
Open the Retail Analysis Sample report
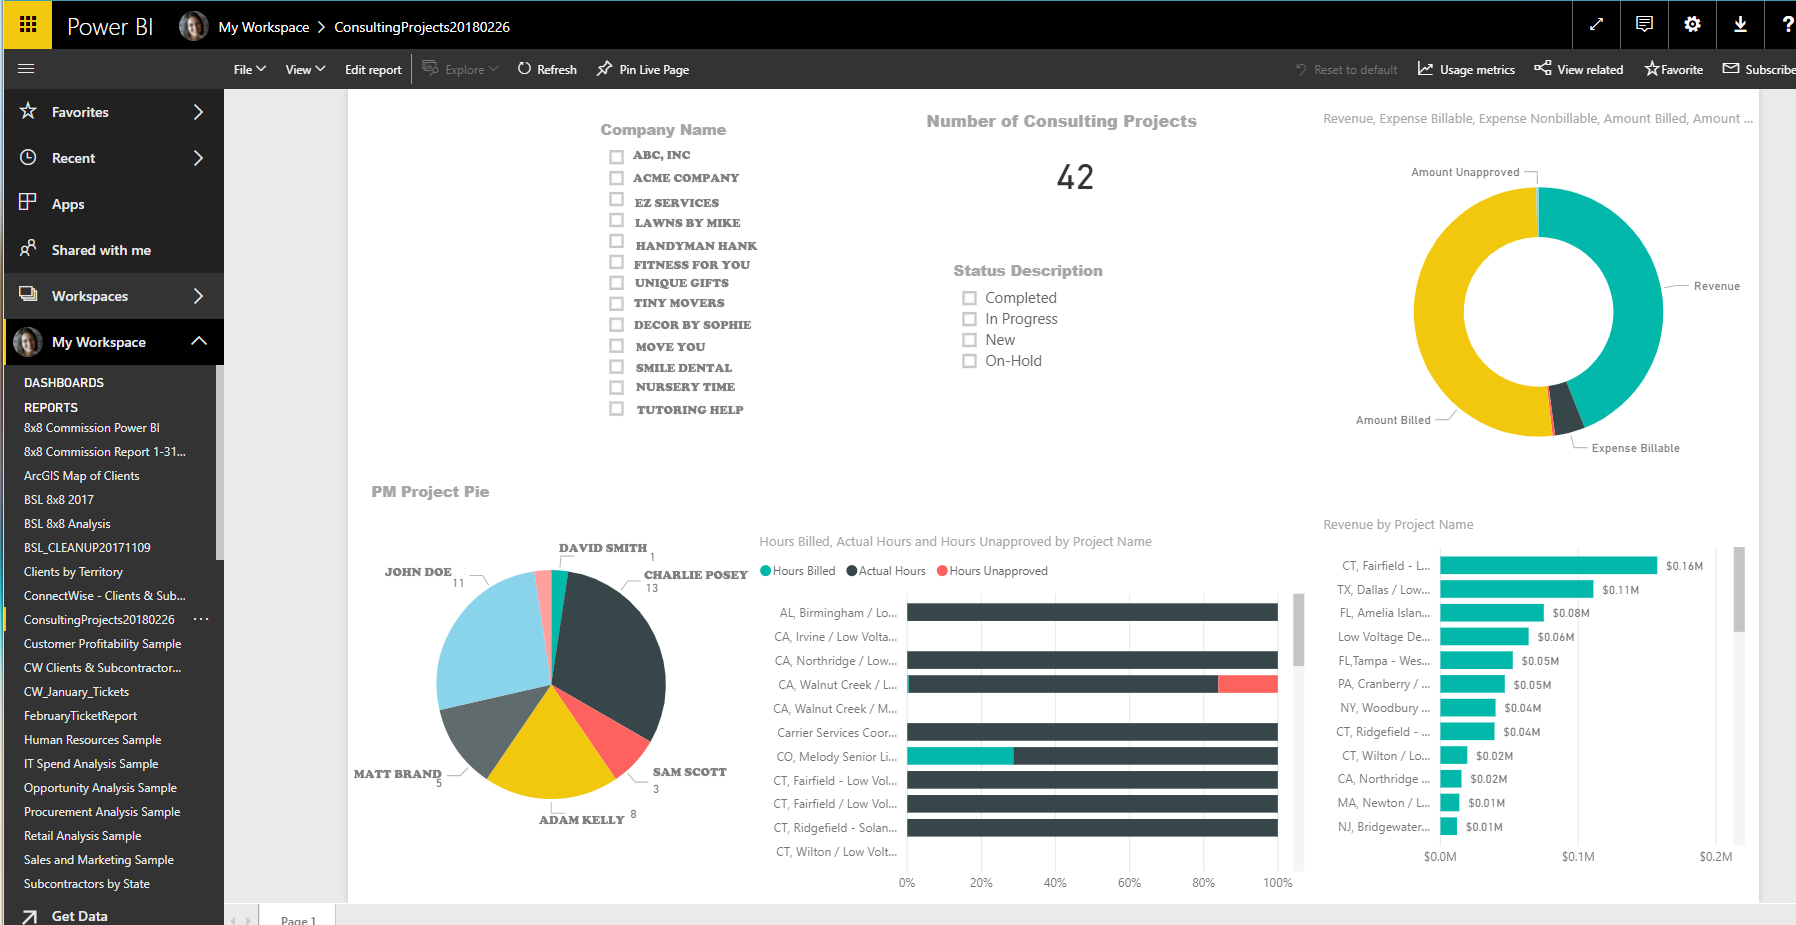pyautogui.click(x=82, y=836)
